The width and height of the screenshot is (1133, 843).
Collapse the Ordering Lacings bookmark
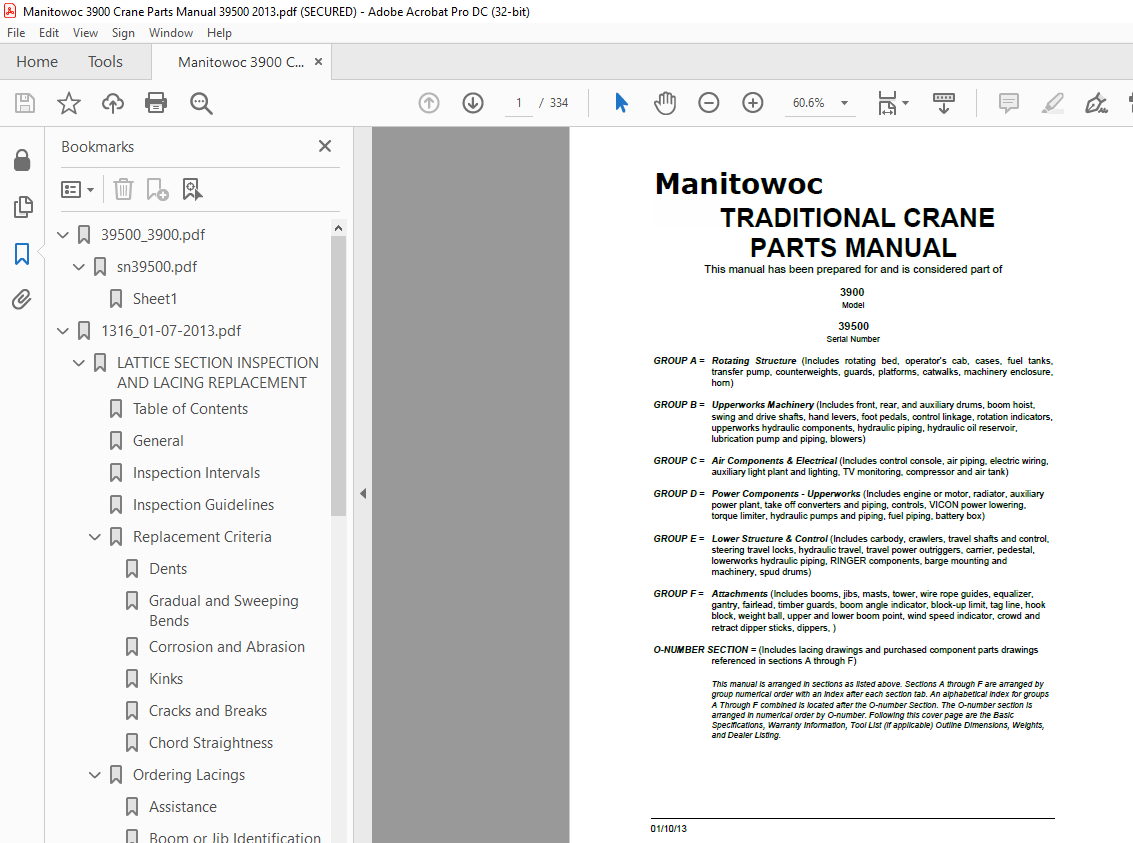[x=95, y=774]
